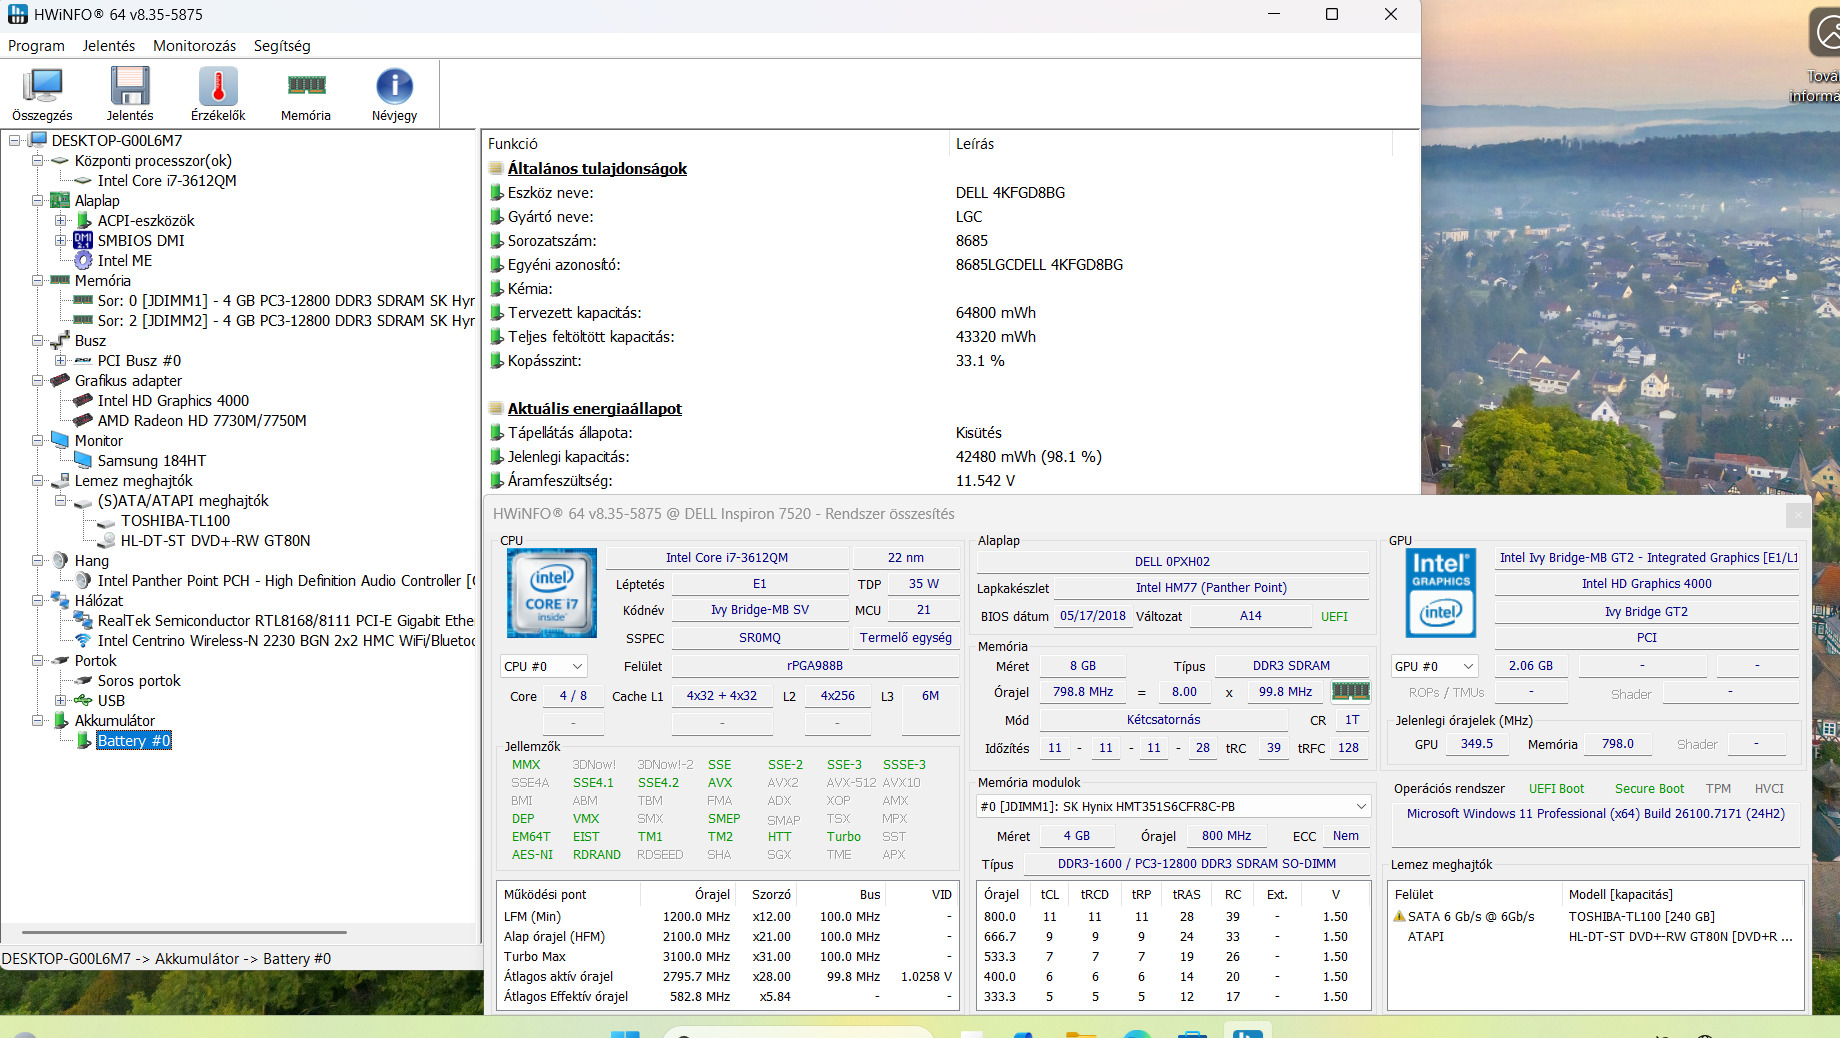Close the Rendszer összesítés summary window

(1798, 514)
